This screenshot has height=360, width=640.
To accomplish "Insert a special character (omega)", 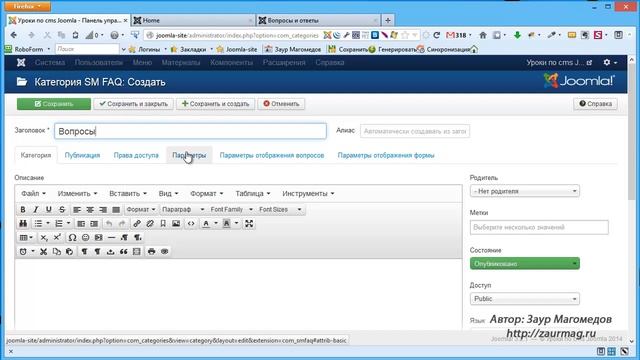I will coord(72,238).
